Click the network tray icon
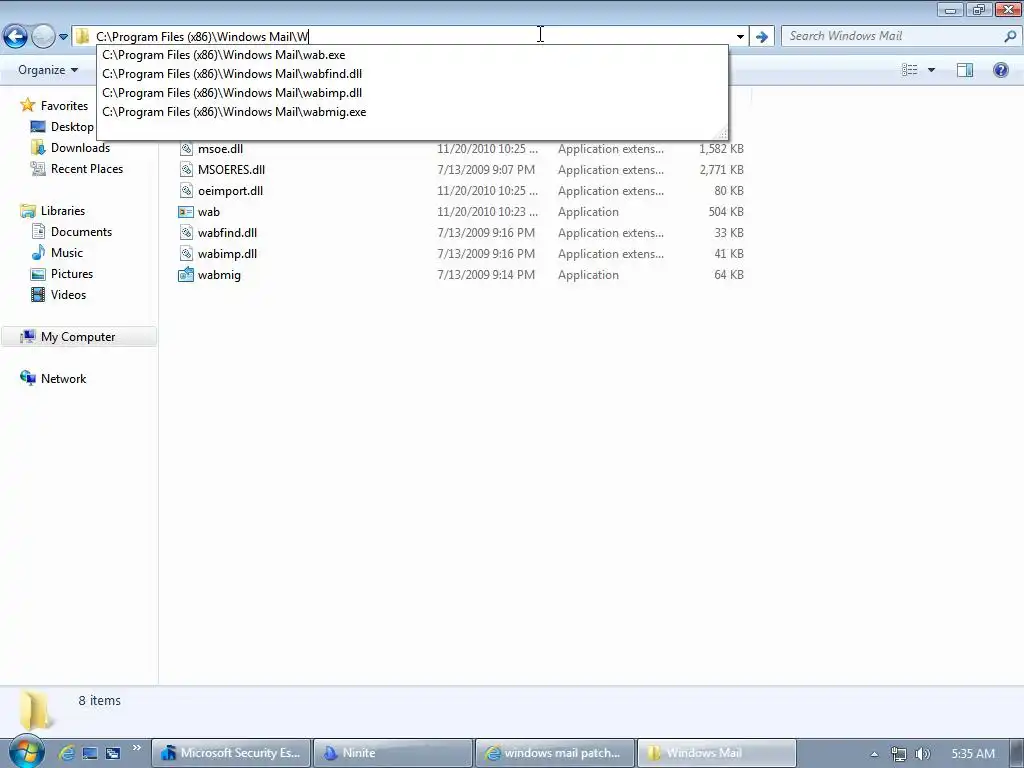This screenshot has height=768, width=1024. click(899, 754)
